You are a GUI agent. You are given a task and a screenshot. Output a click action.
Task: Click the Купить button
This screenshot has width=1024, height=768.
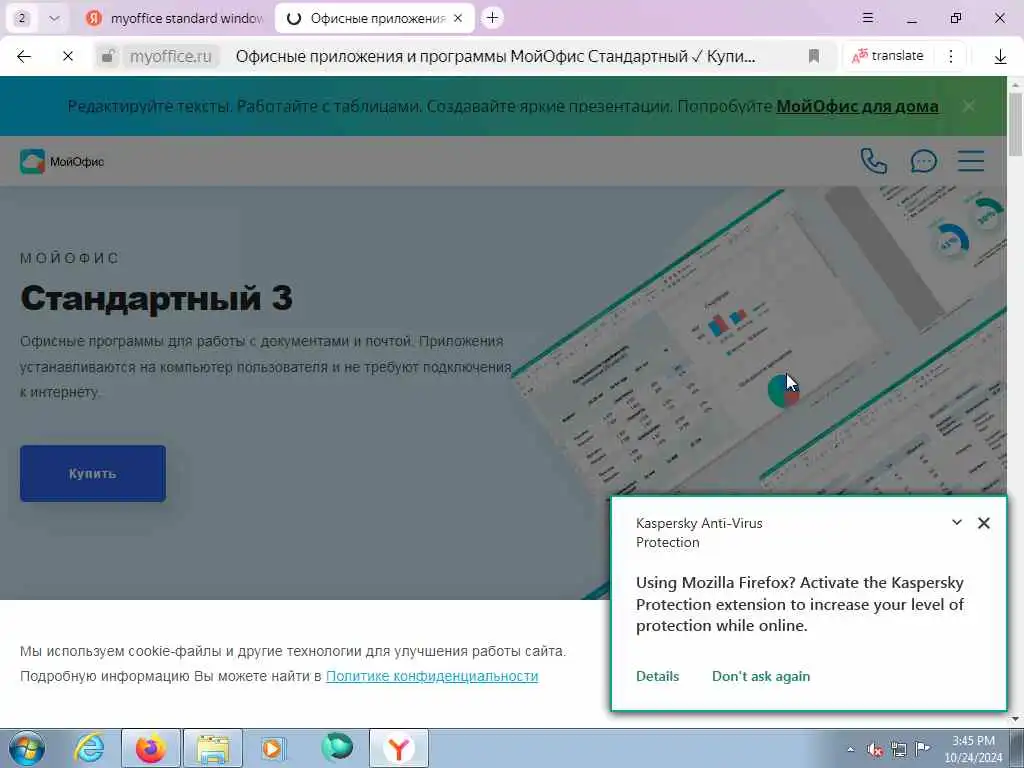click(x=93, y=473)
